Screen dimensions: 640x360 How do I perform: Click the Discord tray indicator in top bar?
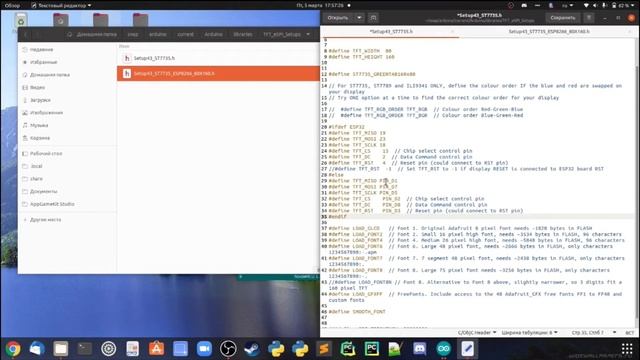pyautogui.click(x=524, y=5)
